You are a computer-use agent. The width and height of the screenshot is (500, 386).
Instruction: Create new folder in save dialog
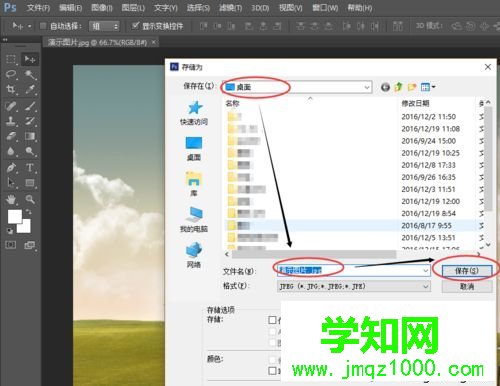click(x=412, y=87)
